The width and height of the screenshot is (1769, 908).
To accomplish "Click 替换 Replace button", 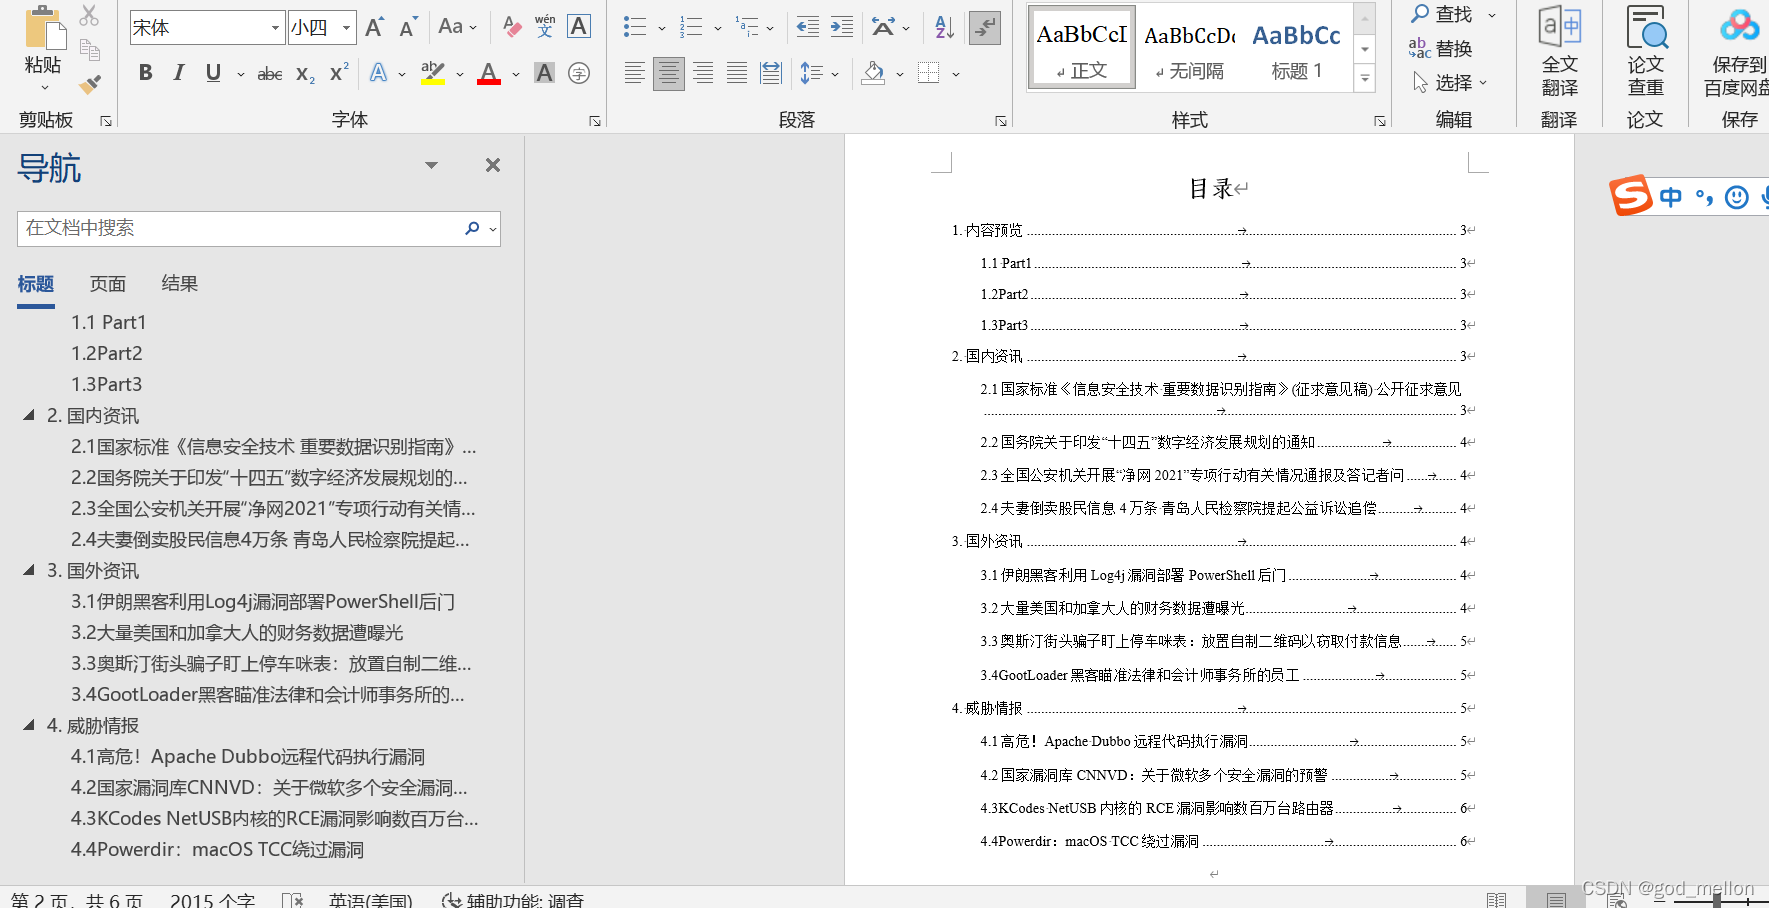I will coord(1440,48).
